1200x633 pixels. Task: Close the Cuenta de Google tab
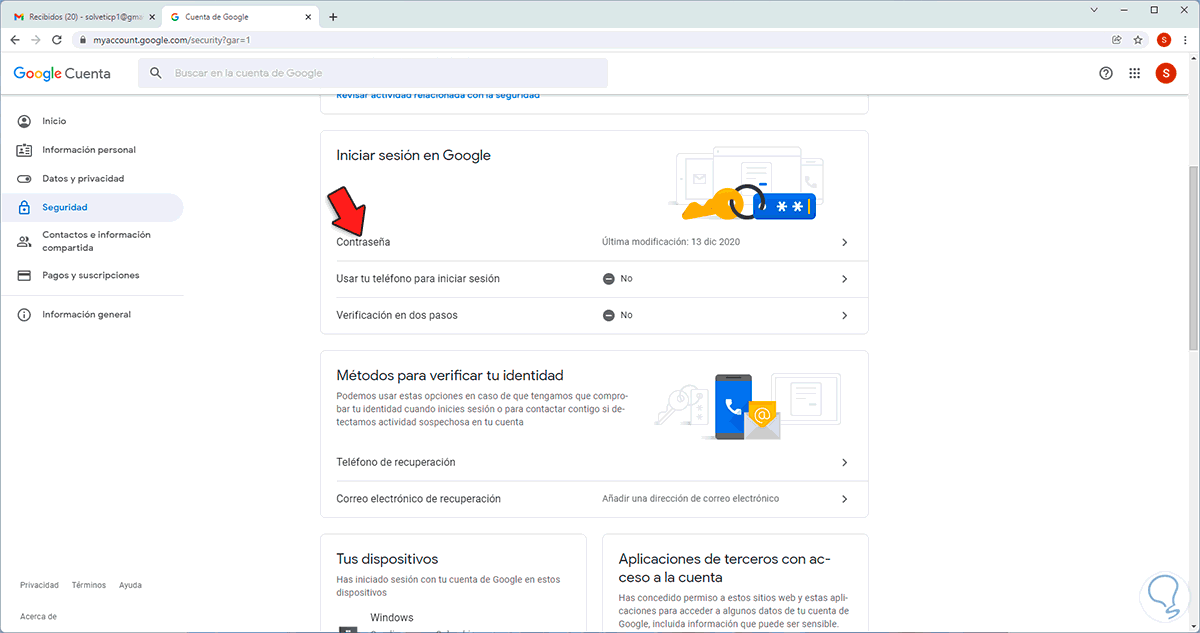tap(310, 17)
